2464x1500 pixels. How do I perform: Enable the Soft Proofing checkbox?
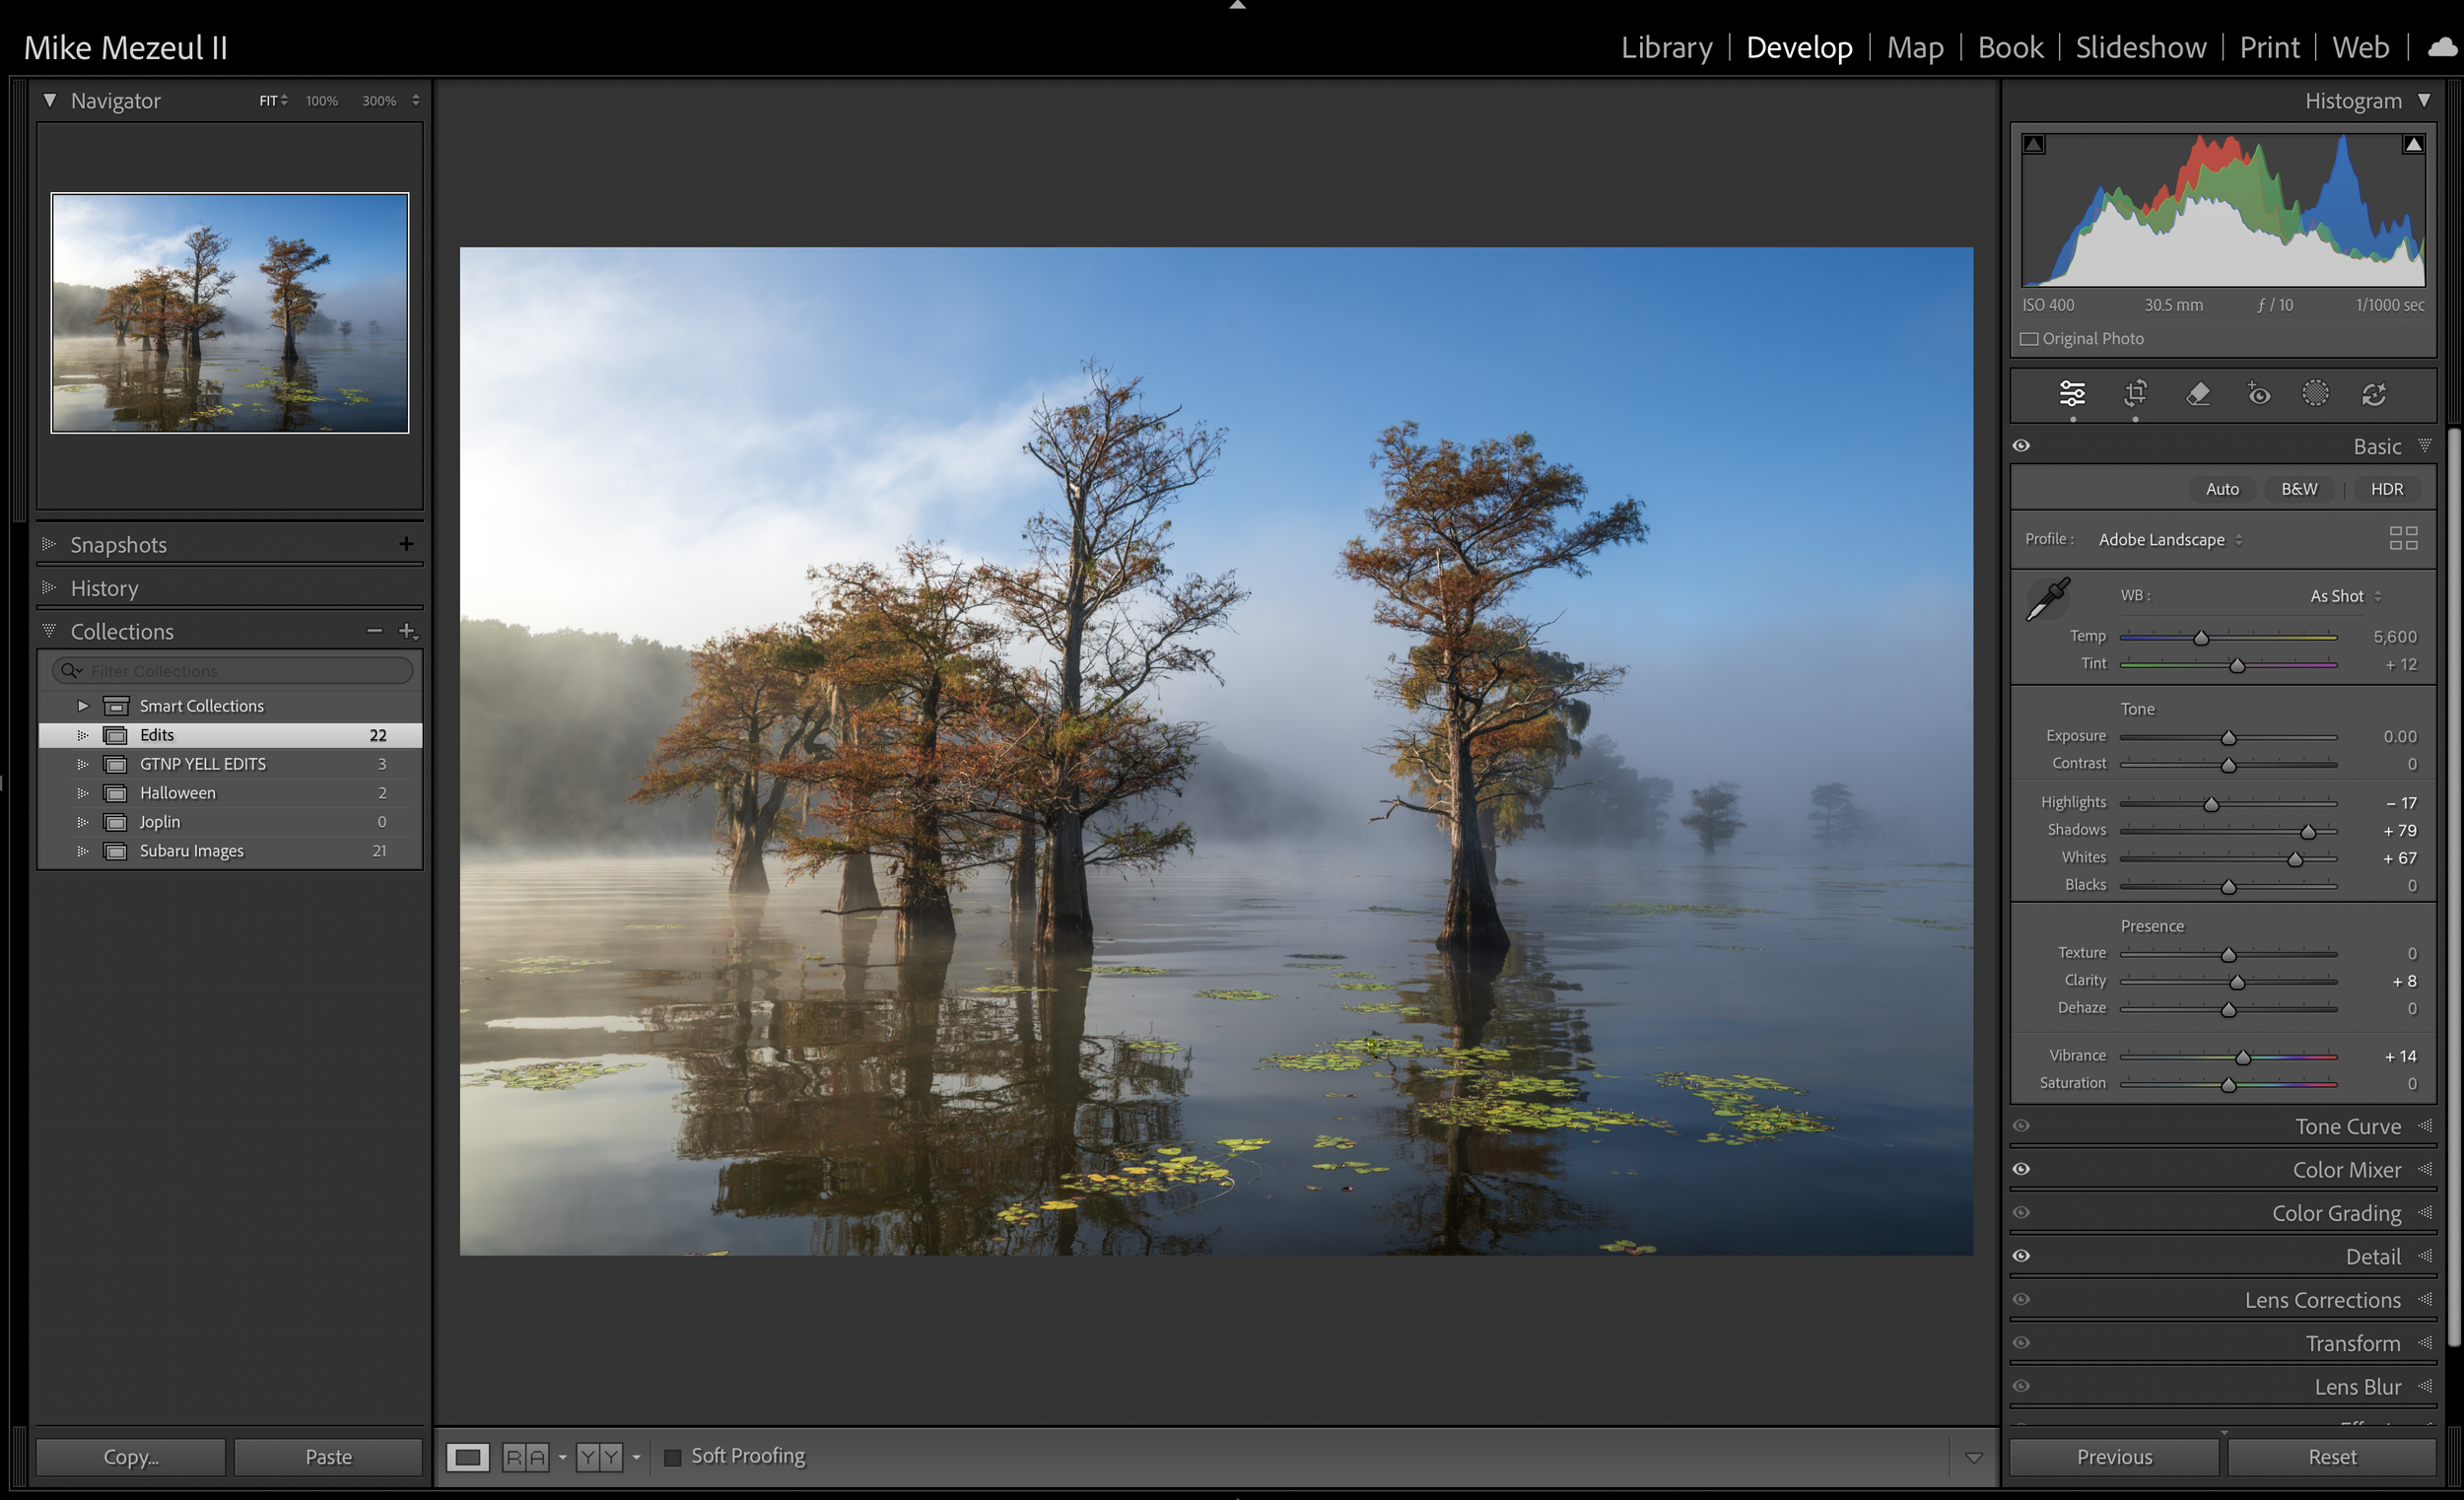(673, 1457)
